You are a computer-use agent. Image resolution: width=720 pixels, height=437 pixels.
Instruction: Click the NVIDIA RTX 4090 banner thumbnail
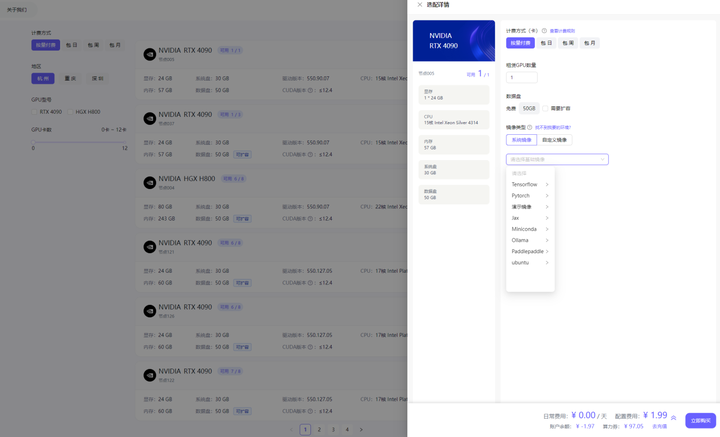tap(454, 41)
